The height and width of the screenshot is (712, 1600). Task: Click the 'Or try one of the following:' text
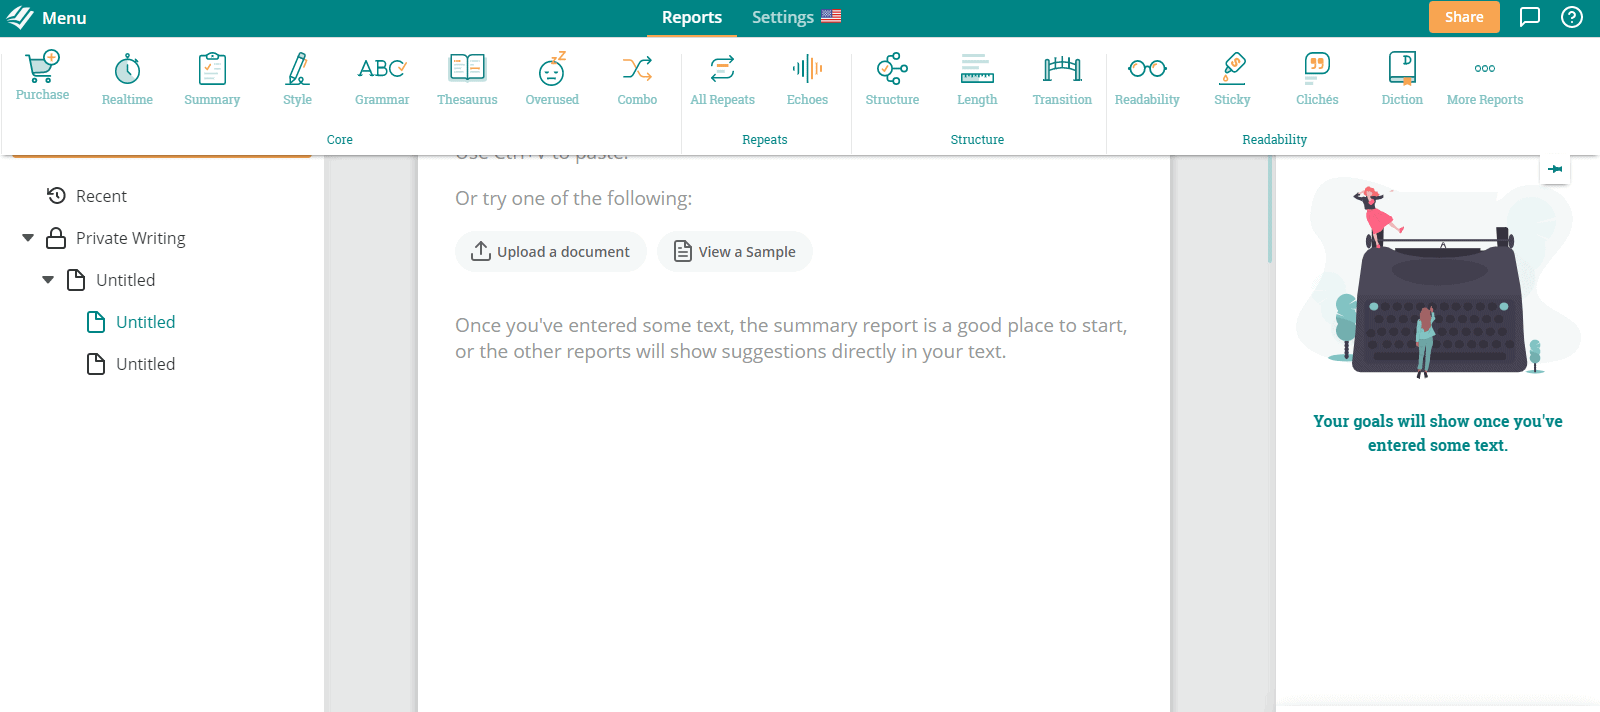tap(573, 198)
